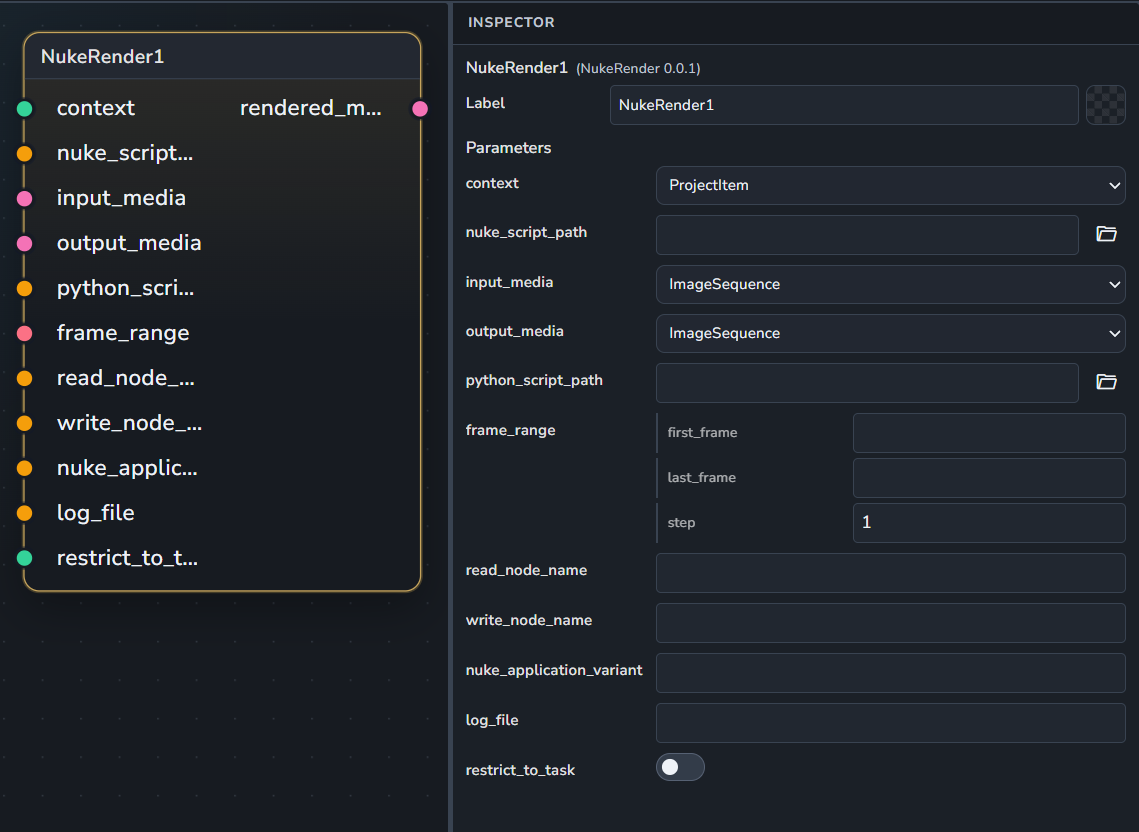Click the log_file input field
The height and width of the screenshot is (832, 1139).
pos(891,723)
